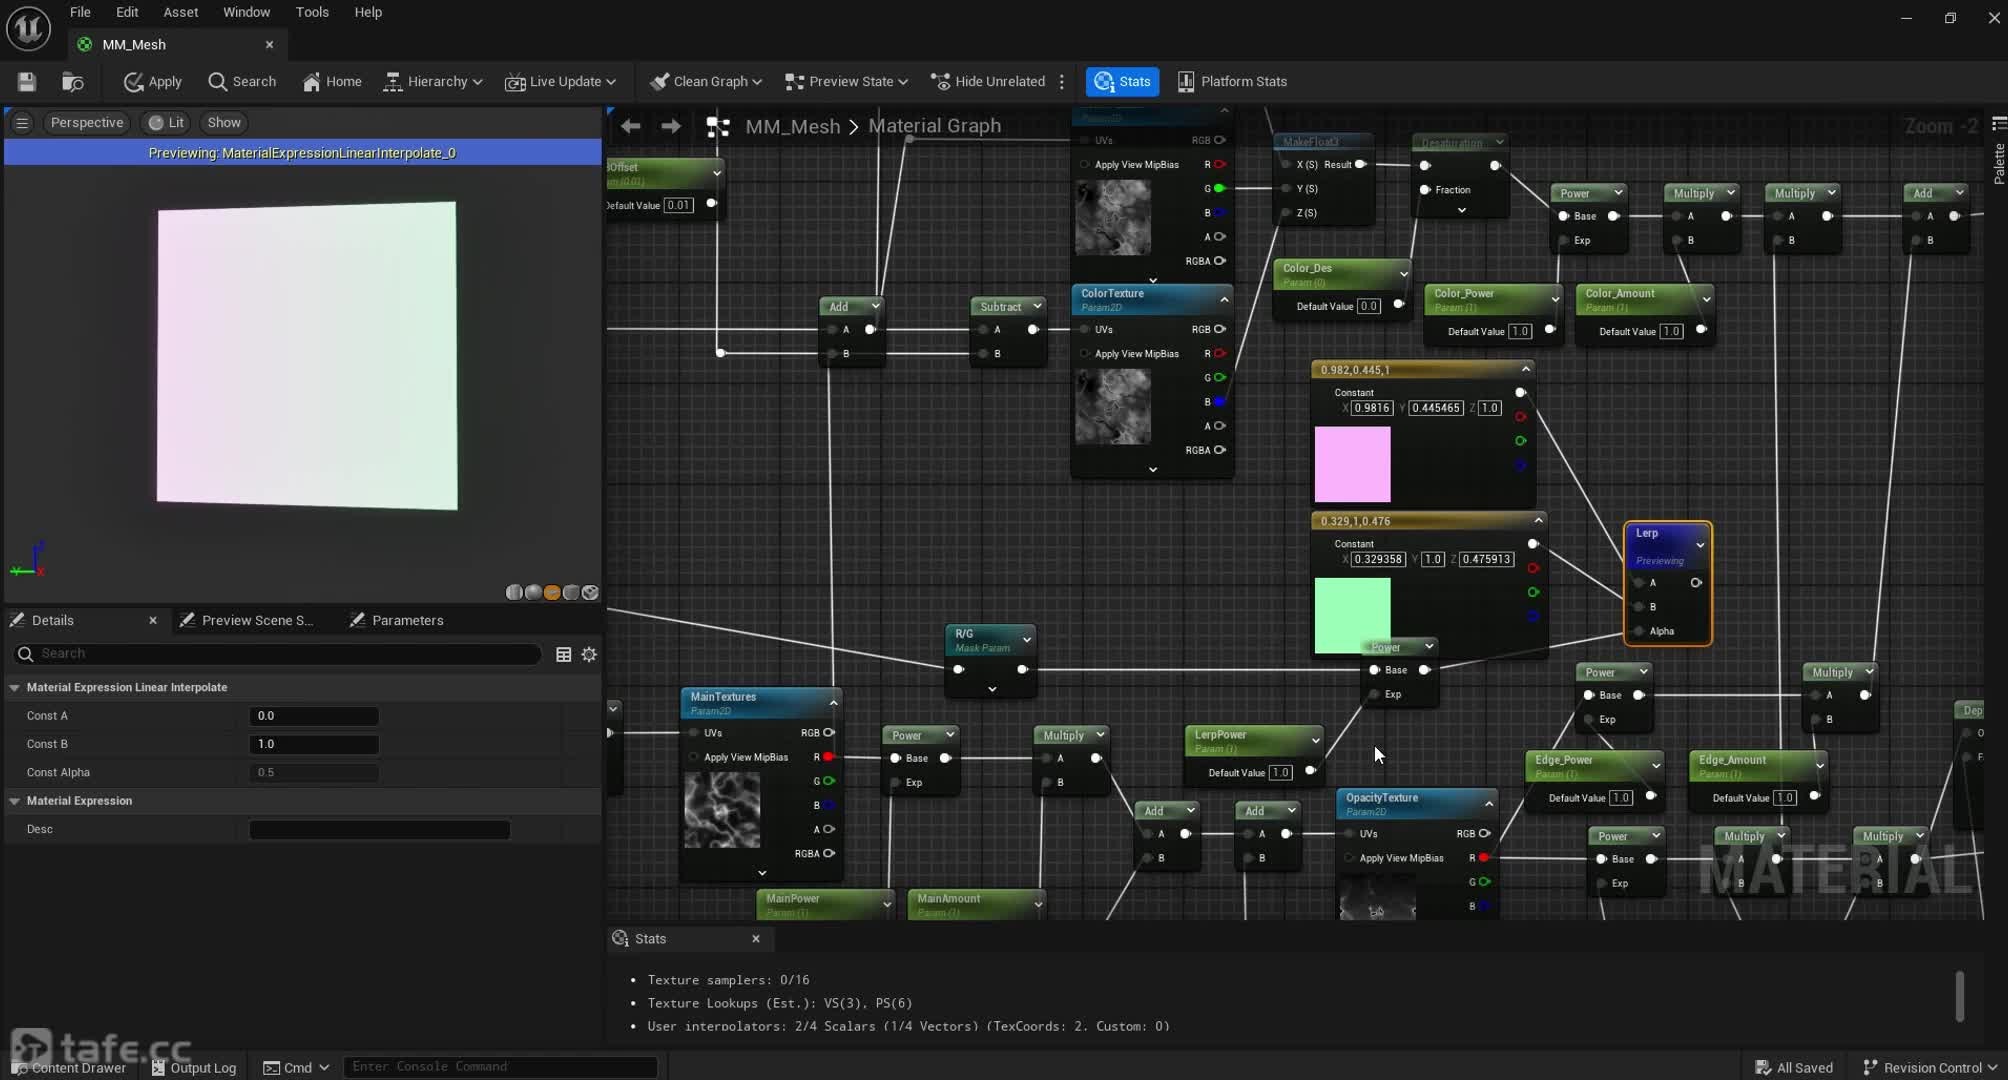This screenshot has width=2008, height=1080.
Task: Open the Tools menu
Action: pos(312,12)
